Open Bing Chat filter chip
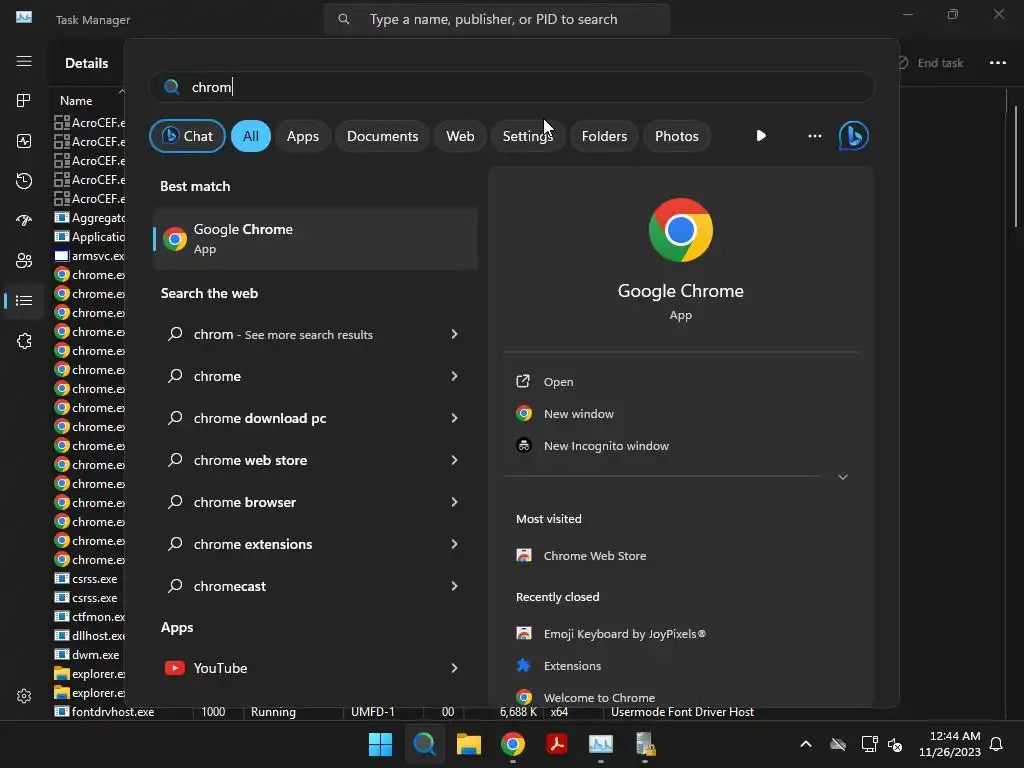The width and height of the screenshot is (1024, 768). point(187,136)
